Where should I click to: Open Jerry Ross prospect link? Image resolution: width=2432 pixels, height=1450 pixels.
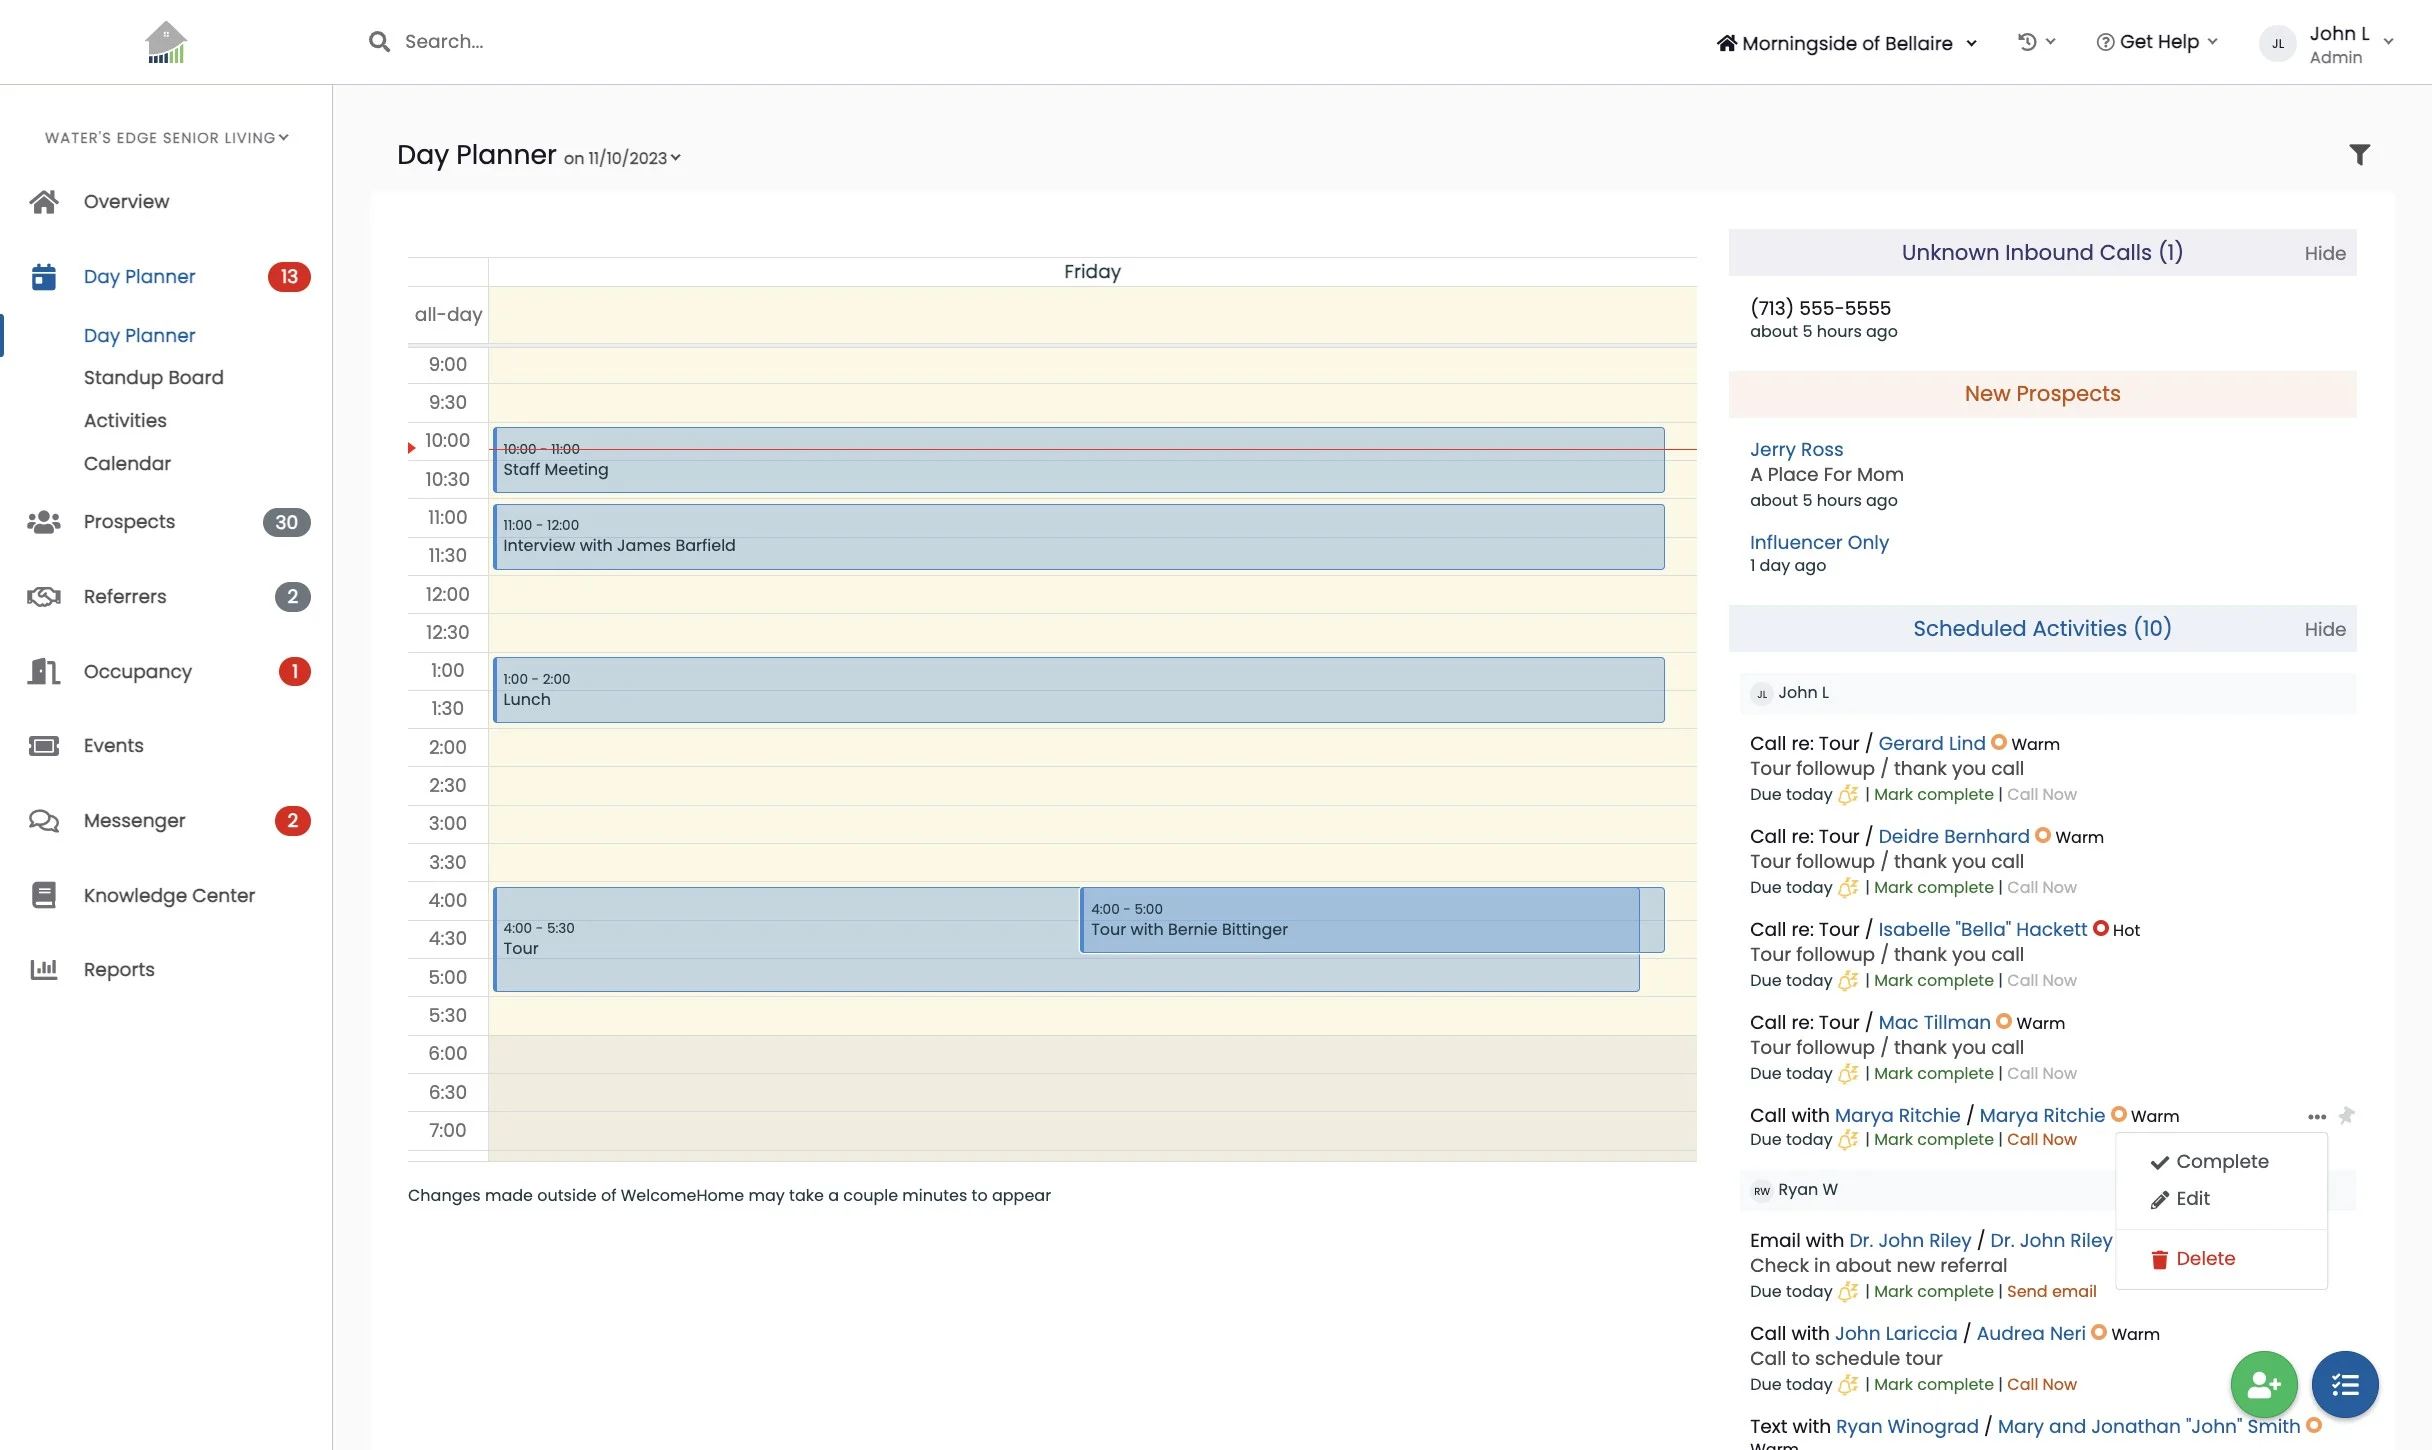[1796, 449]
